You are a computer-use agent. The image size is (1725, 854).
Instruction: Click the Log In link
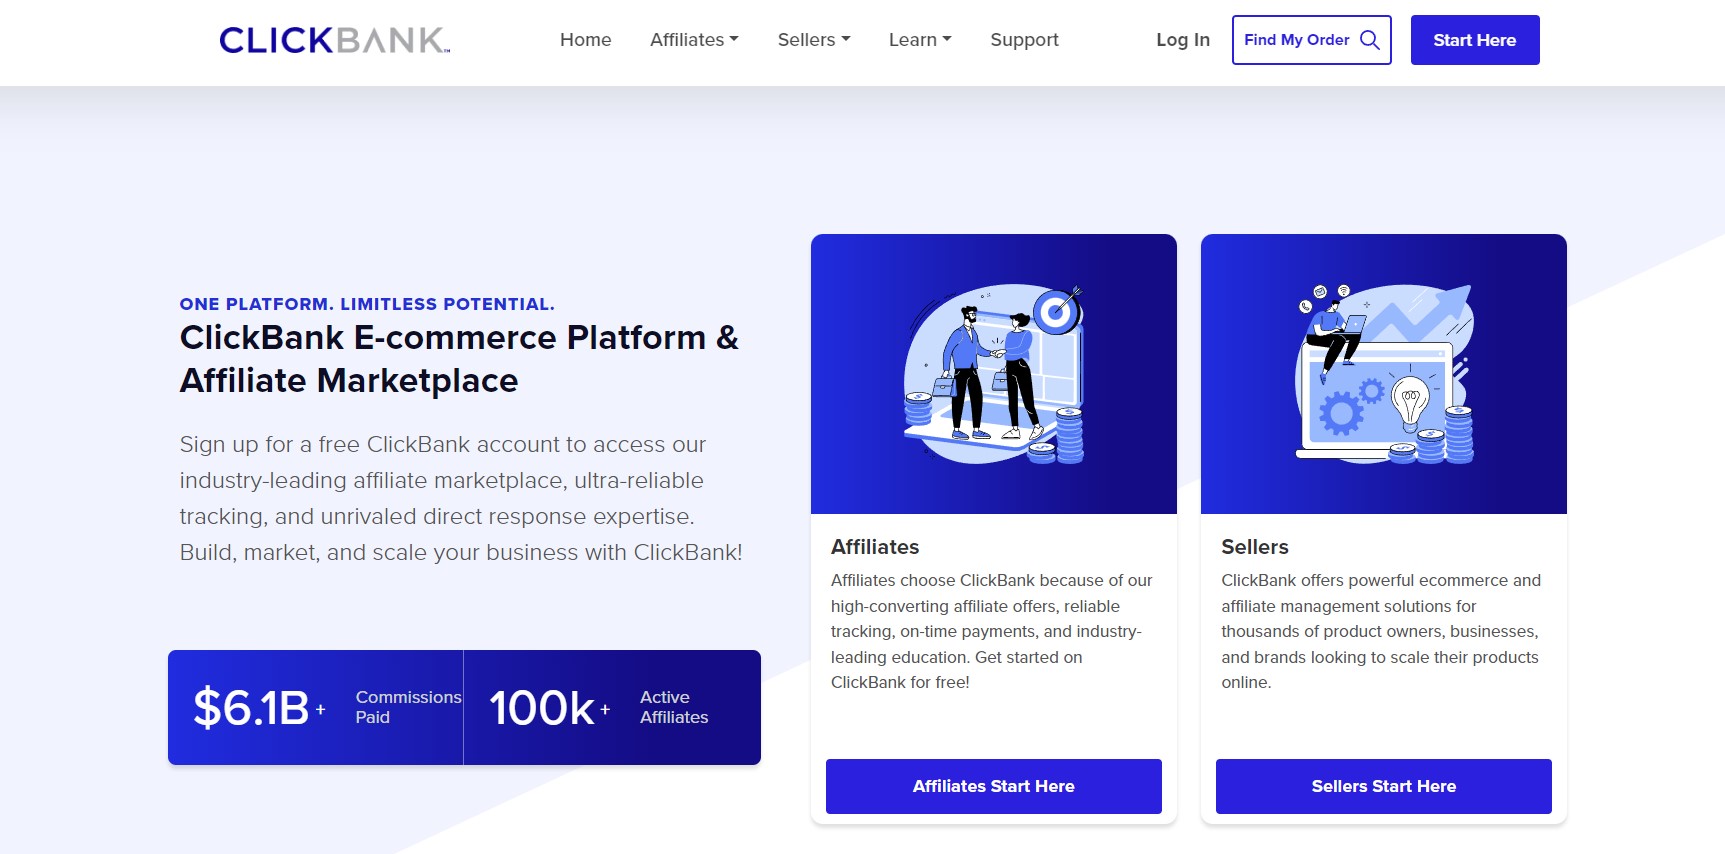[x=1183, y=40]
